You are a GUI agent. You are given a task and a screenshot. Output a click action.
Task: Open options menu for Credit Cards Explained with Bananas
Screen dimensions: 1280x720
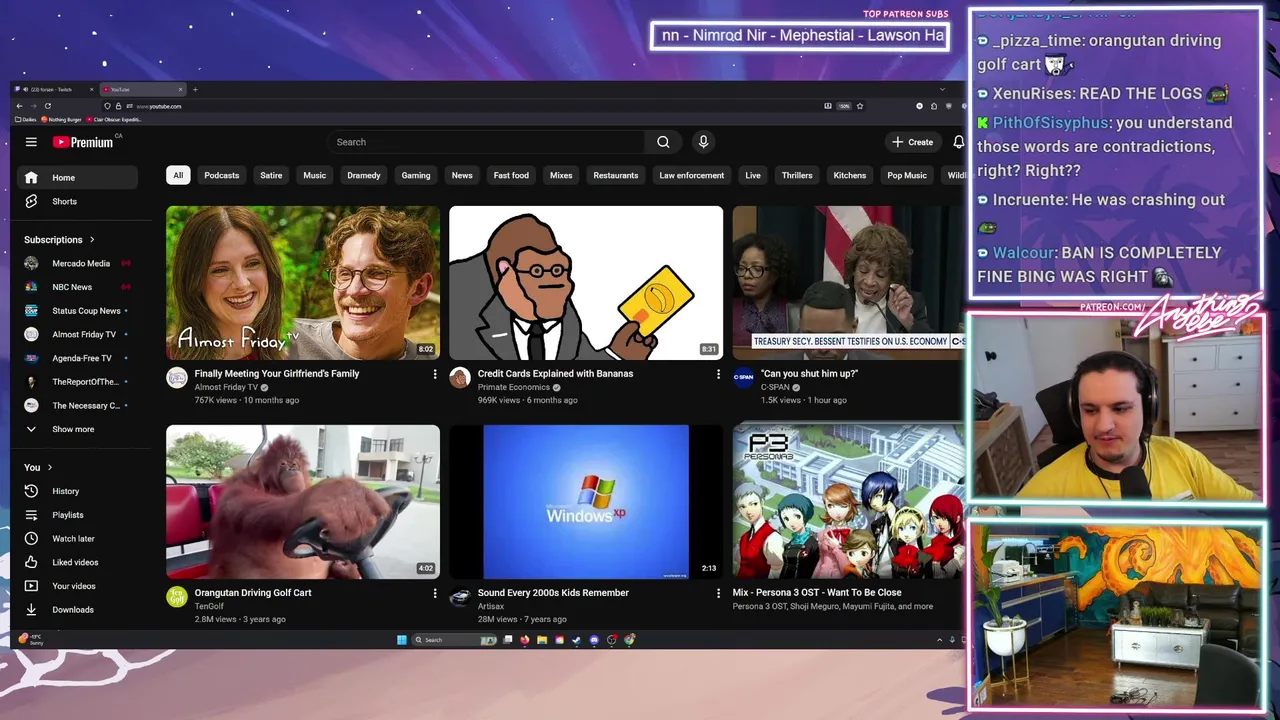(x=717, y=374)
